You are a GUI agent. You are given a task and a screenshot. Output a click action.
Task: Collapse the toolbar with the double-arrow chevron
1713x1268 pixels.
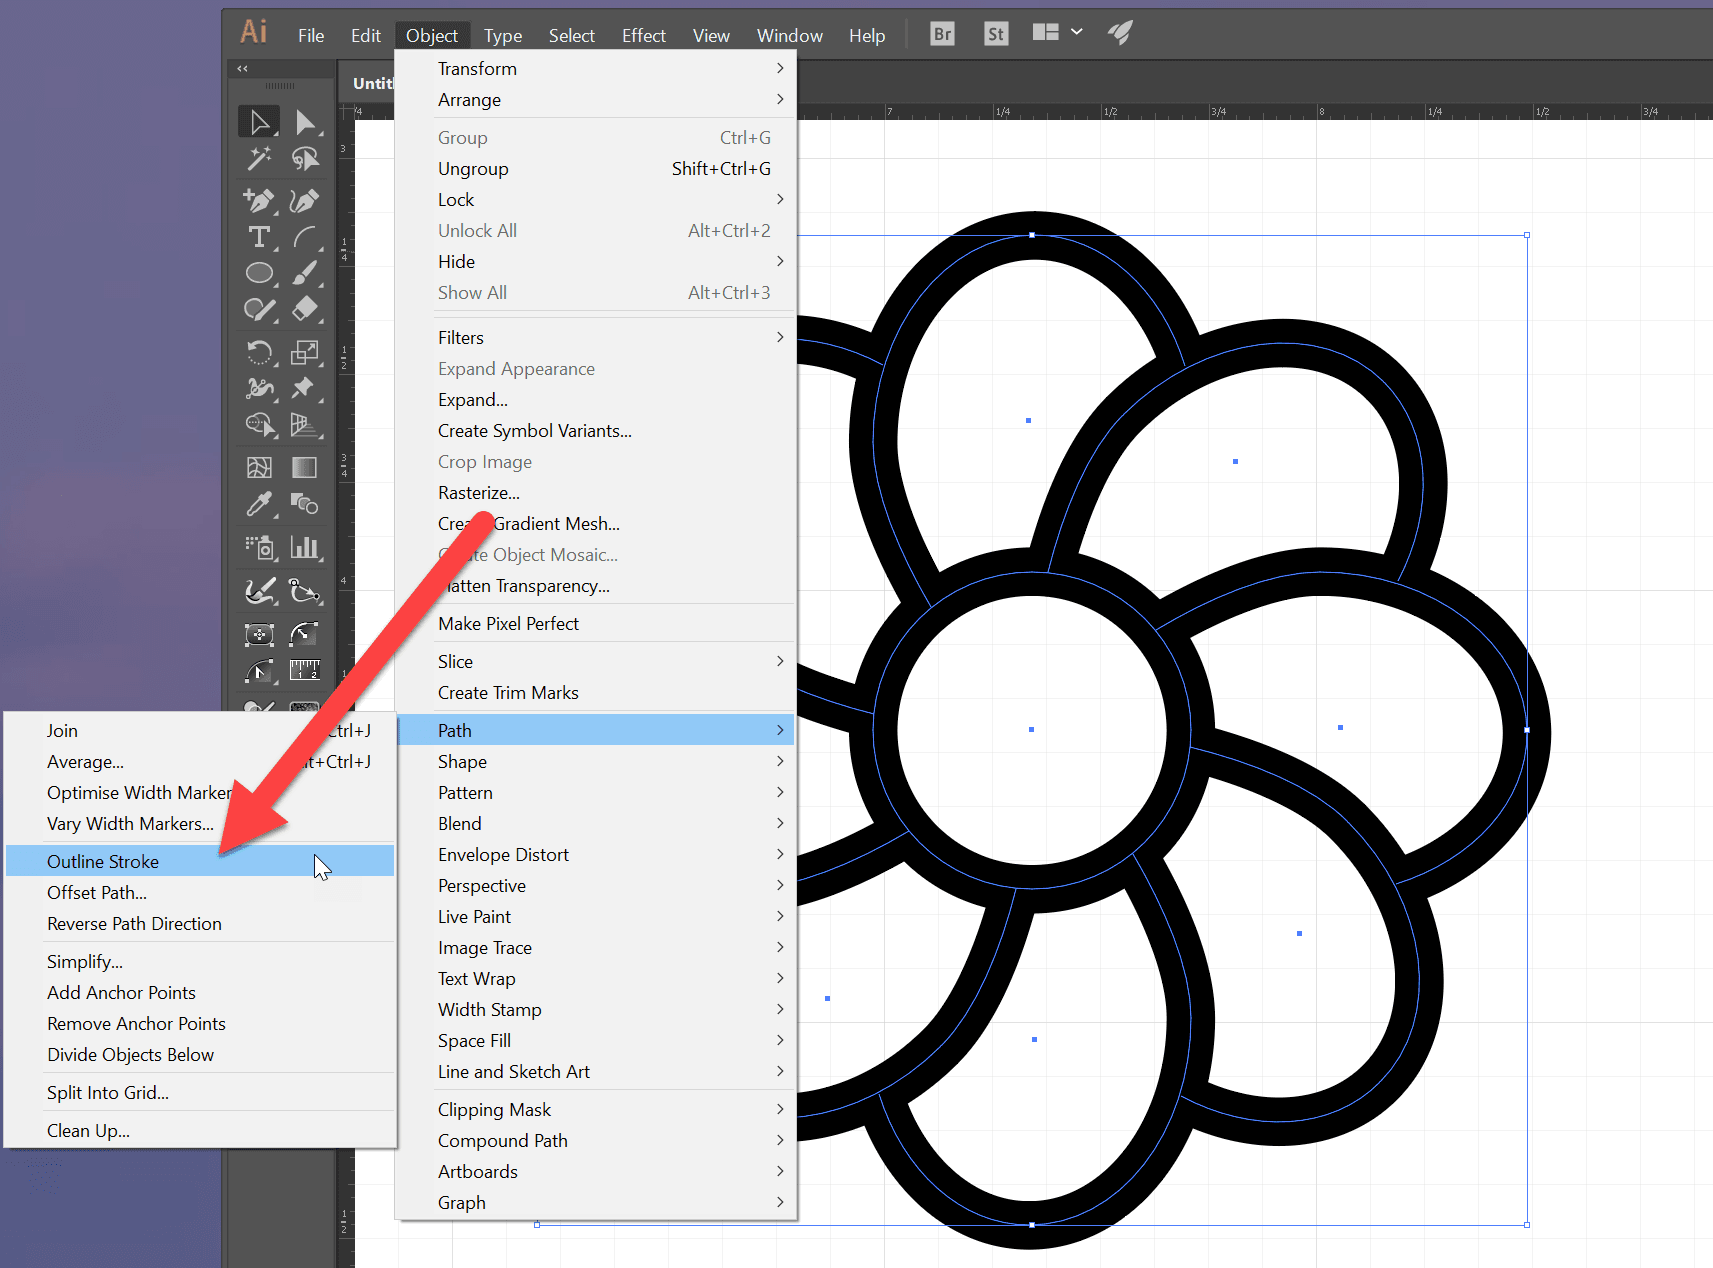(x=241, y=68)
